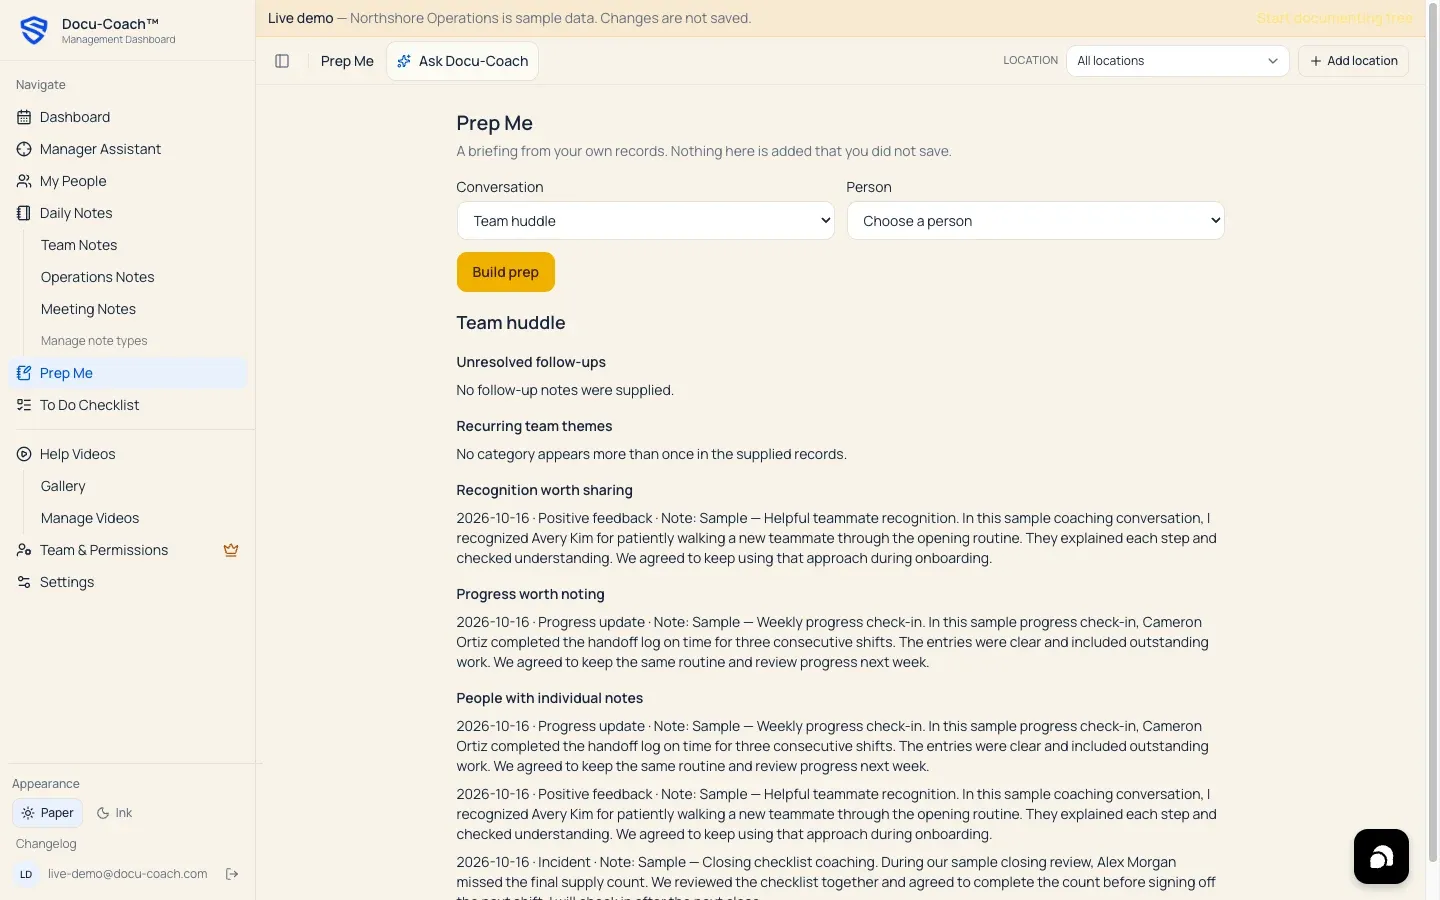
Task: Switch appearance to Ink theme
Action: click(x=114, y=813)
